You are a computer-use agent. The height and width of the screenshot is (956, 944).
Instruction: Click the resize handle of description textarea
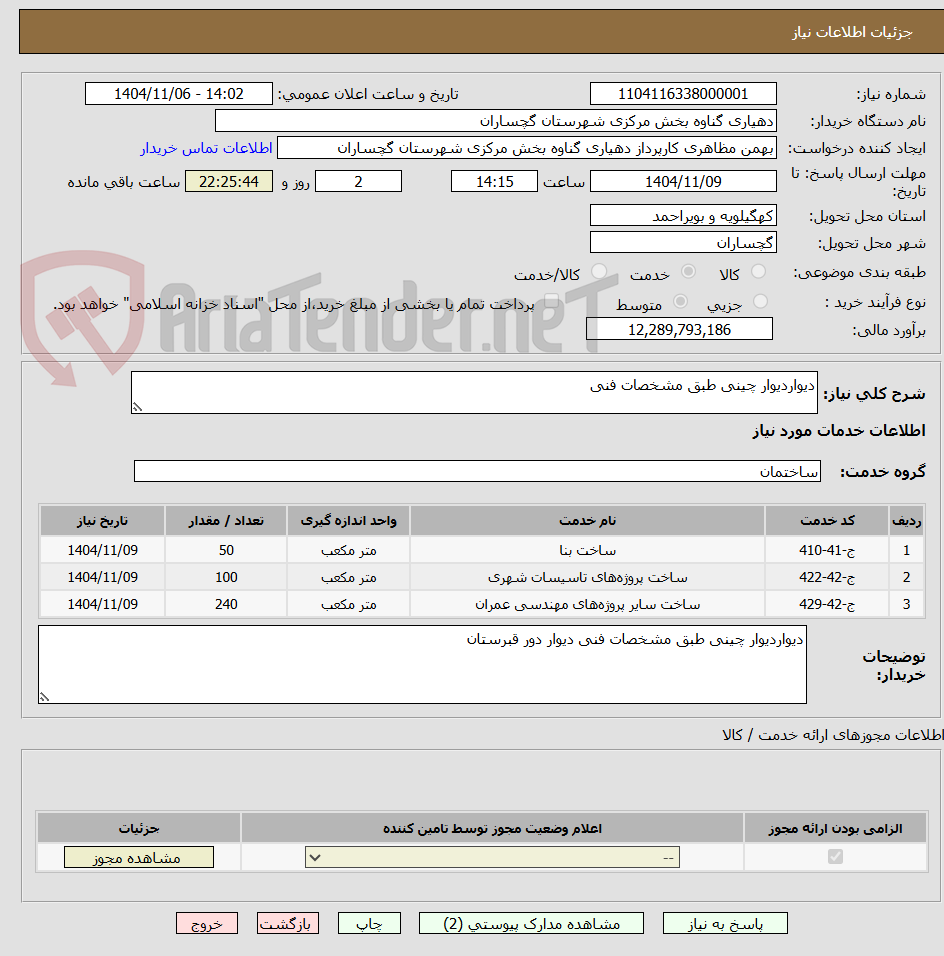137,407
